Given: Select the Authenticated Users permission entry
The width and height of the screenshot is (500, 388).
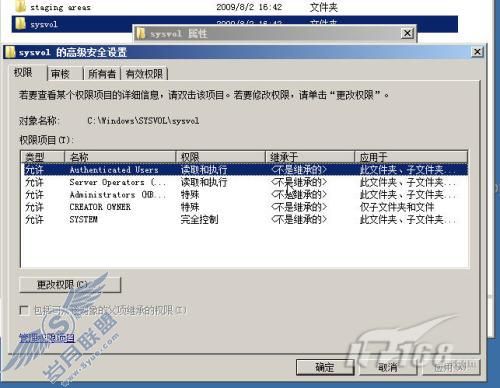Looking at the screenshot, I should tap(245, 170).
